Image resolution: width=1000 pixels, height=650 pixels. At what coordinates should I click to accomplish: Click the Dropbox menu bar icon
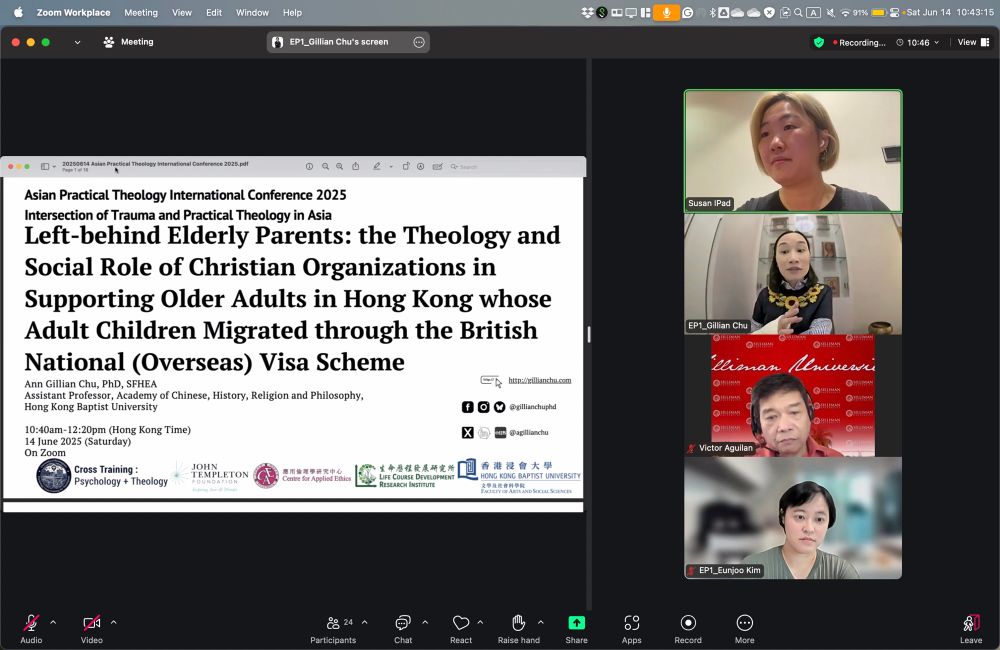(587, 12)
